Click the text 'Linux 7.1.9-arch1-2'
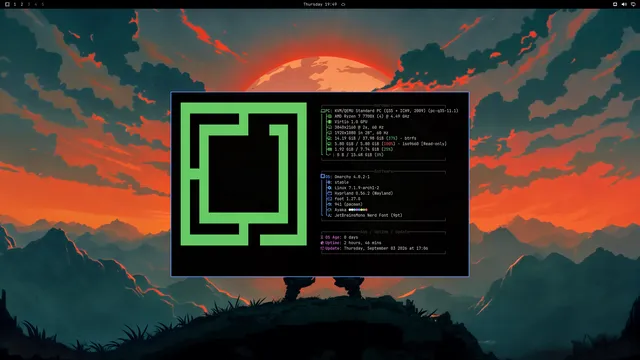 pos(357,188)
